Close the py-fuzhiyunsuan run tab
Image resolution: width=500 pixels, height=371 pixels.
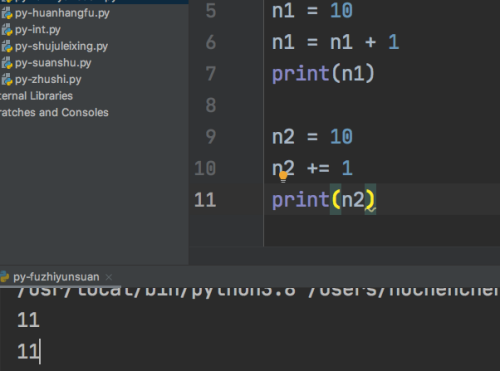click(109, 277)
